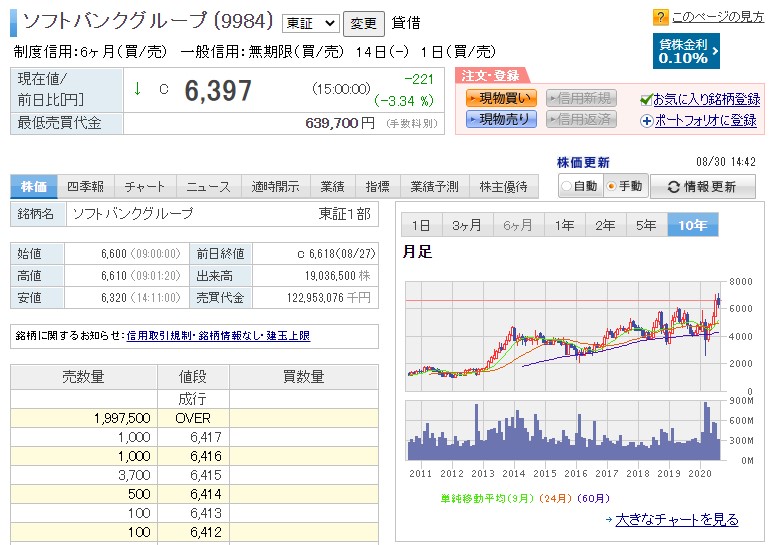The height and width of the screenshot is (545, 769).
Task: Click the ask price 6,414 row
Action: point(194,494)
